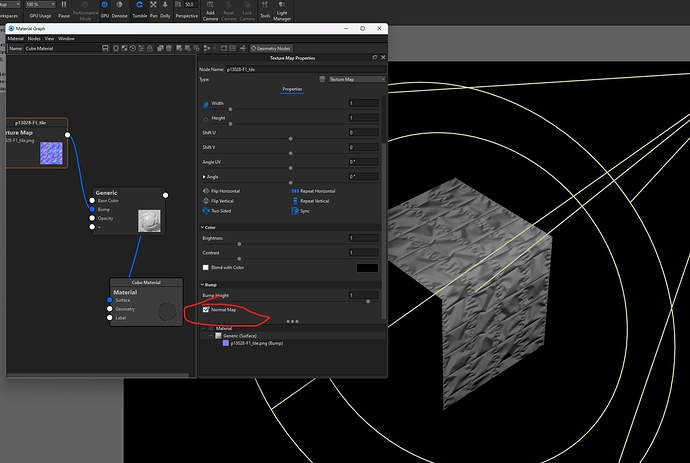Click the Material node Geometry socket
This screenshot has width=690, height=463.
110,309
